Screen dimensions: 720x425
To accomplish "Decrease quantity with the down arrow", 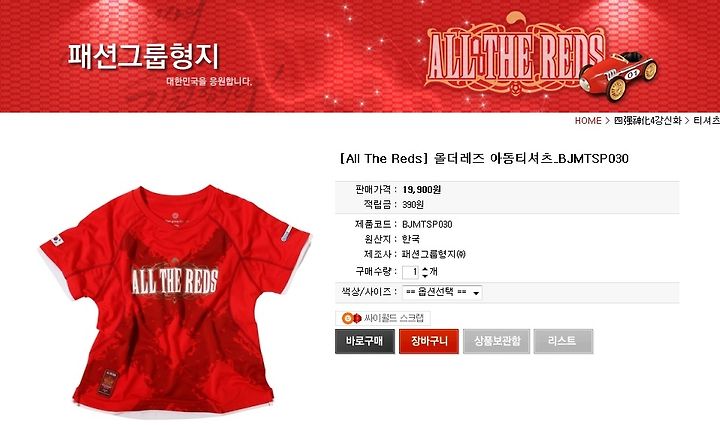I will coord(425,275).
